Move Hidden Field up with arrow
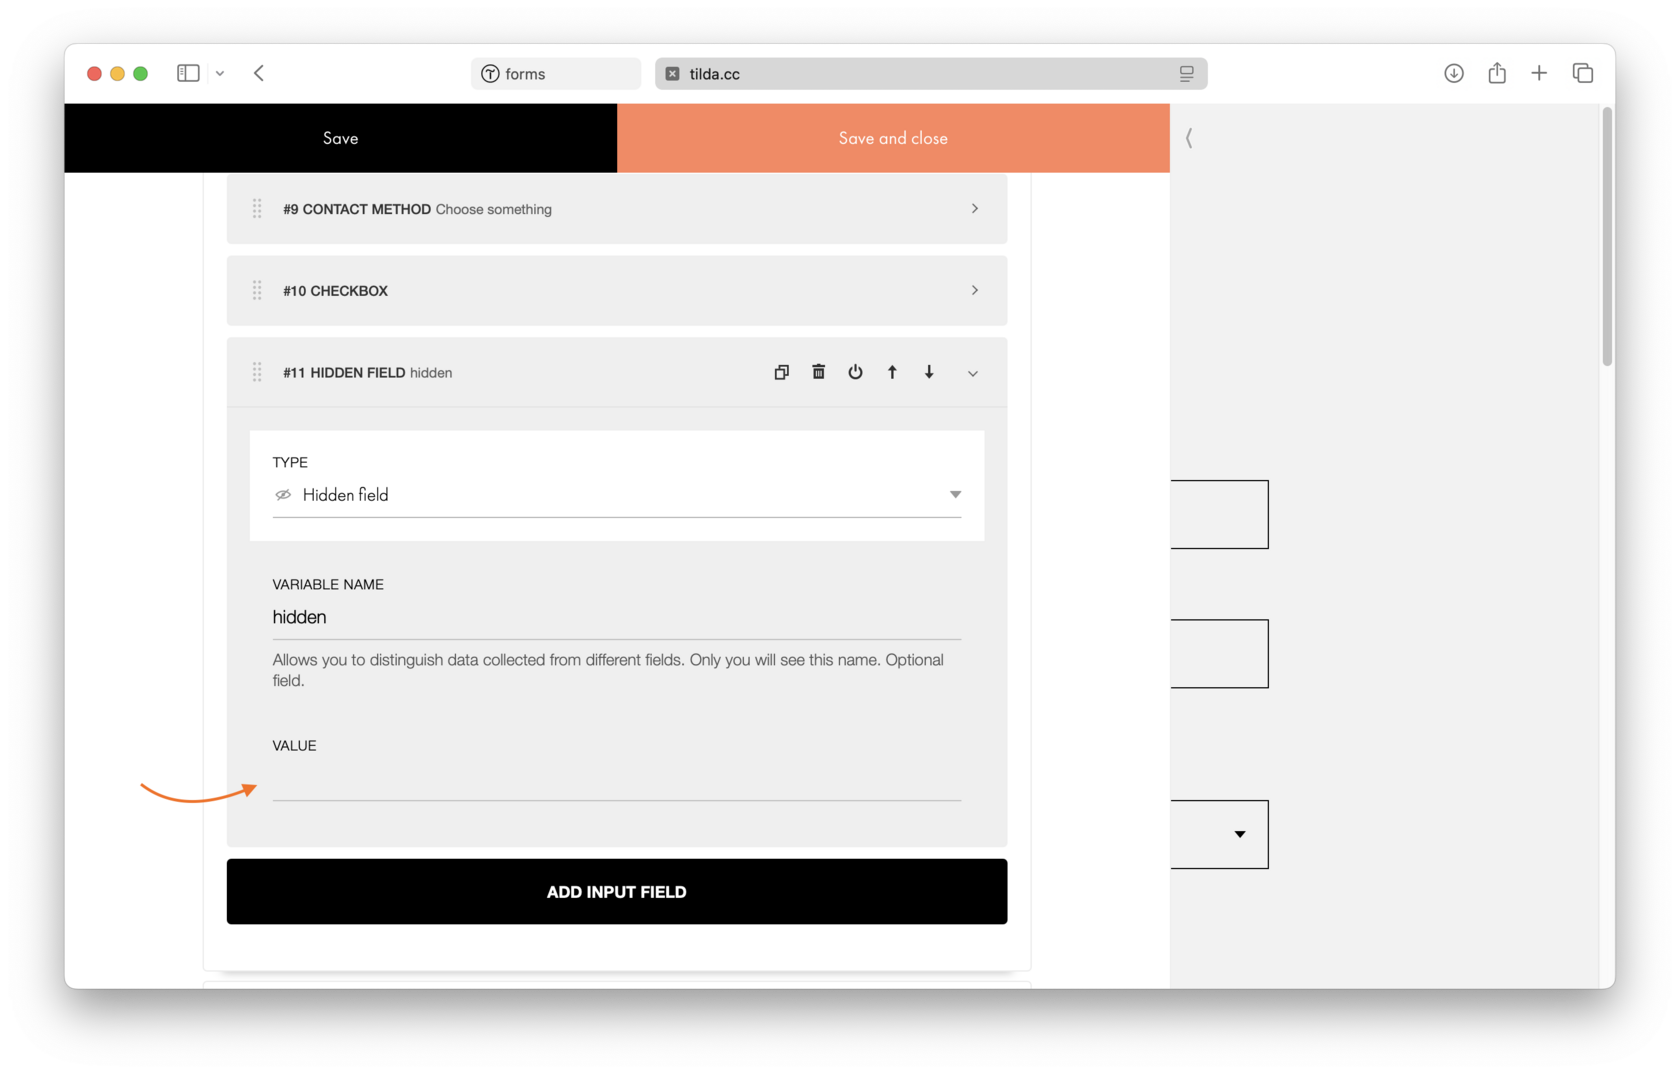The width and height of the screenshot is (1680, 1074). (x=892, y=372)
